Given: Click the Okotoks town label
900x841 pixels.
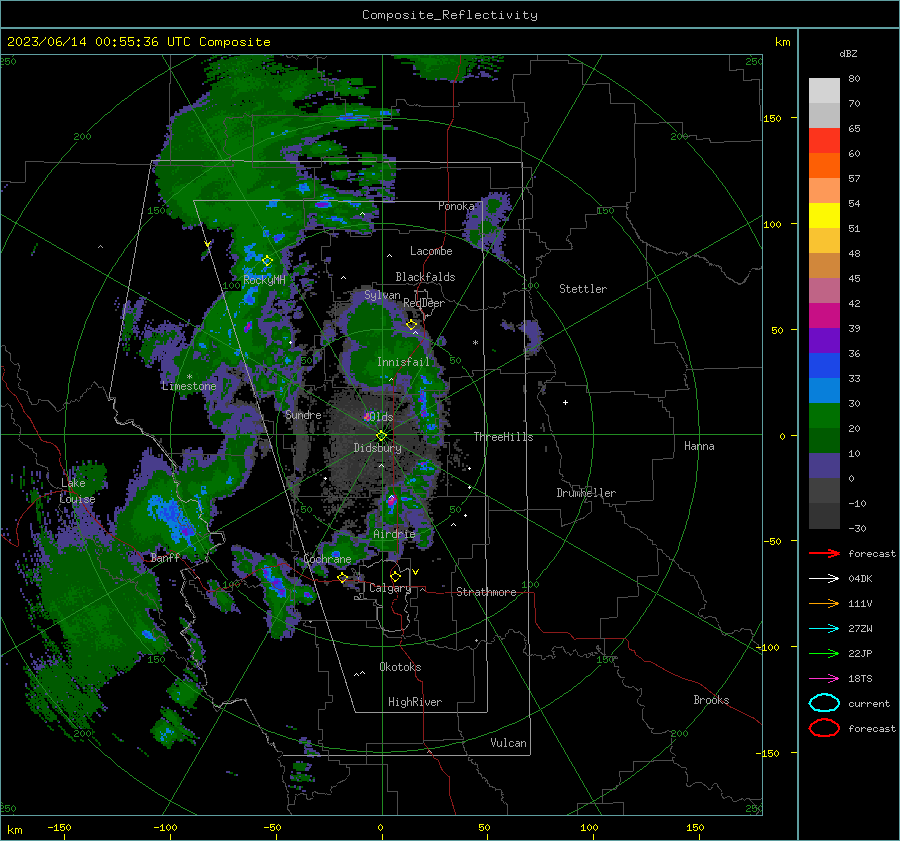Looking at the screenshot, I should point(400,667).
